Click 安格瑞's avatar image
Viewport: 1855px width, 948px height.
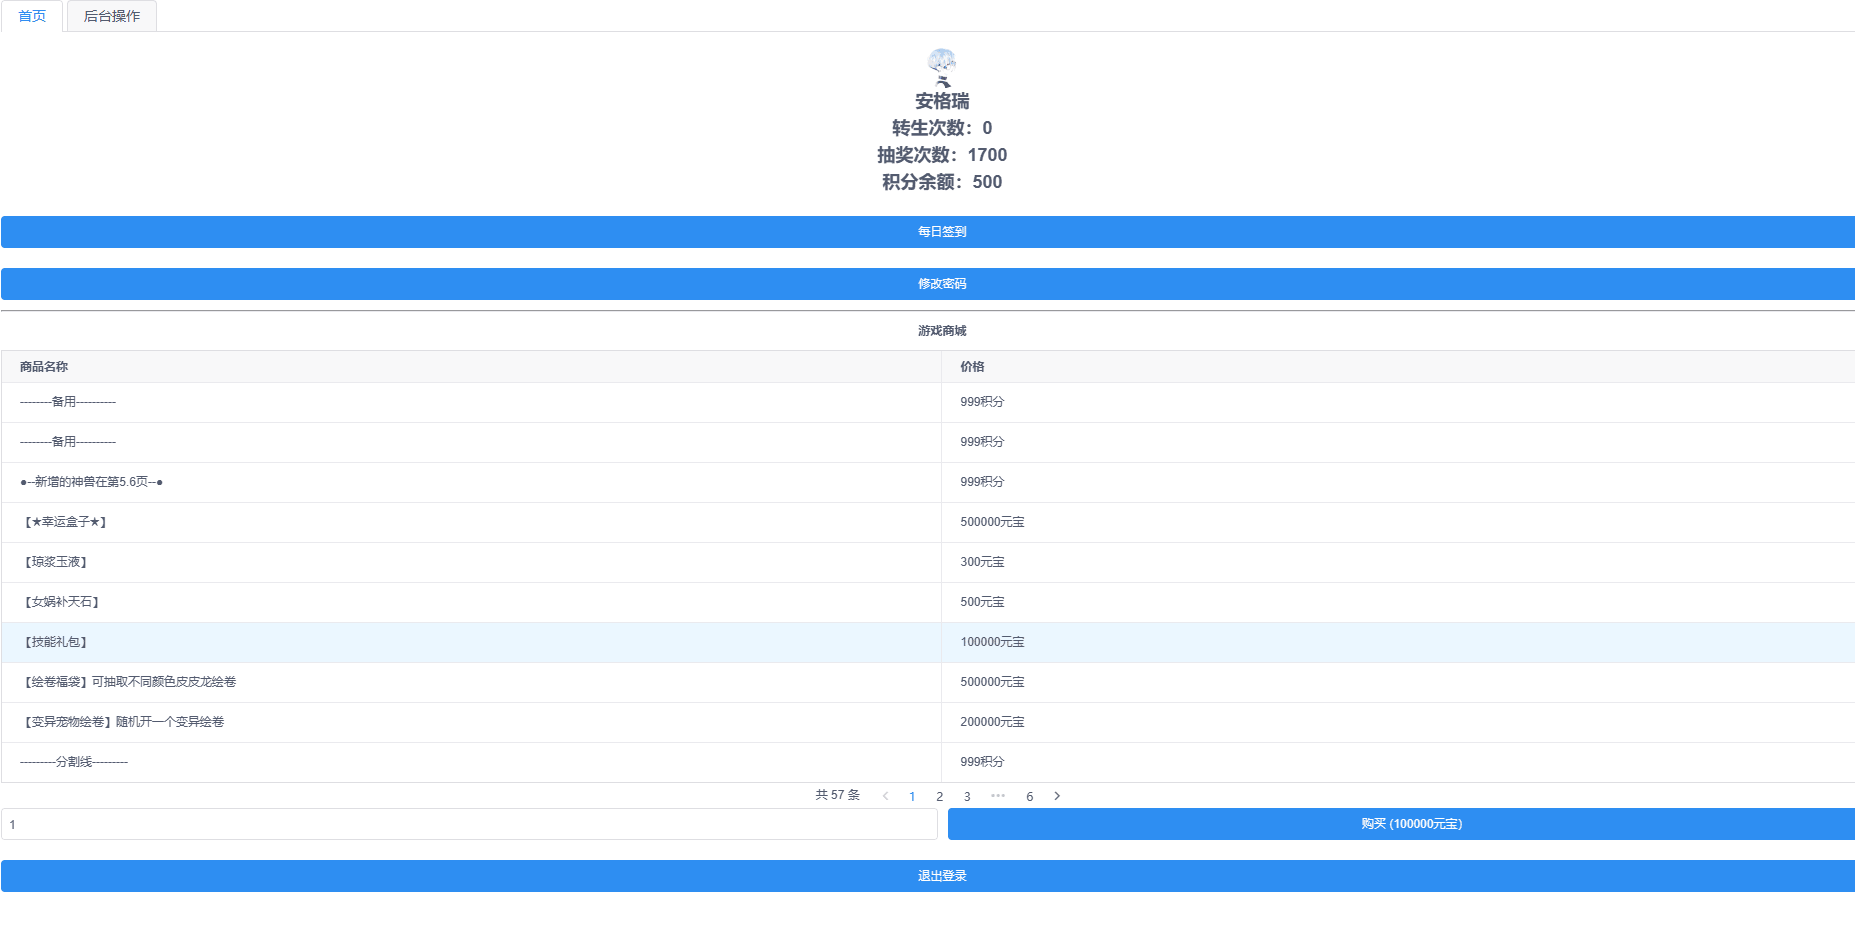click(939, 67)
